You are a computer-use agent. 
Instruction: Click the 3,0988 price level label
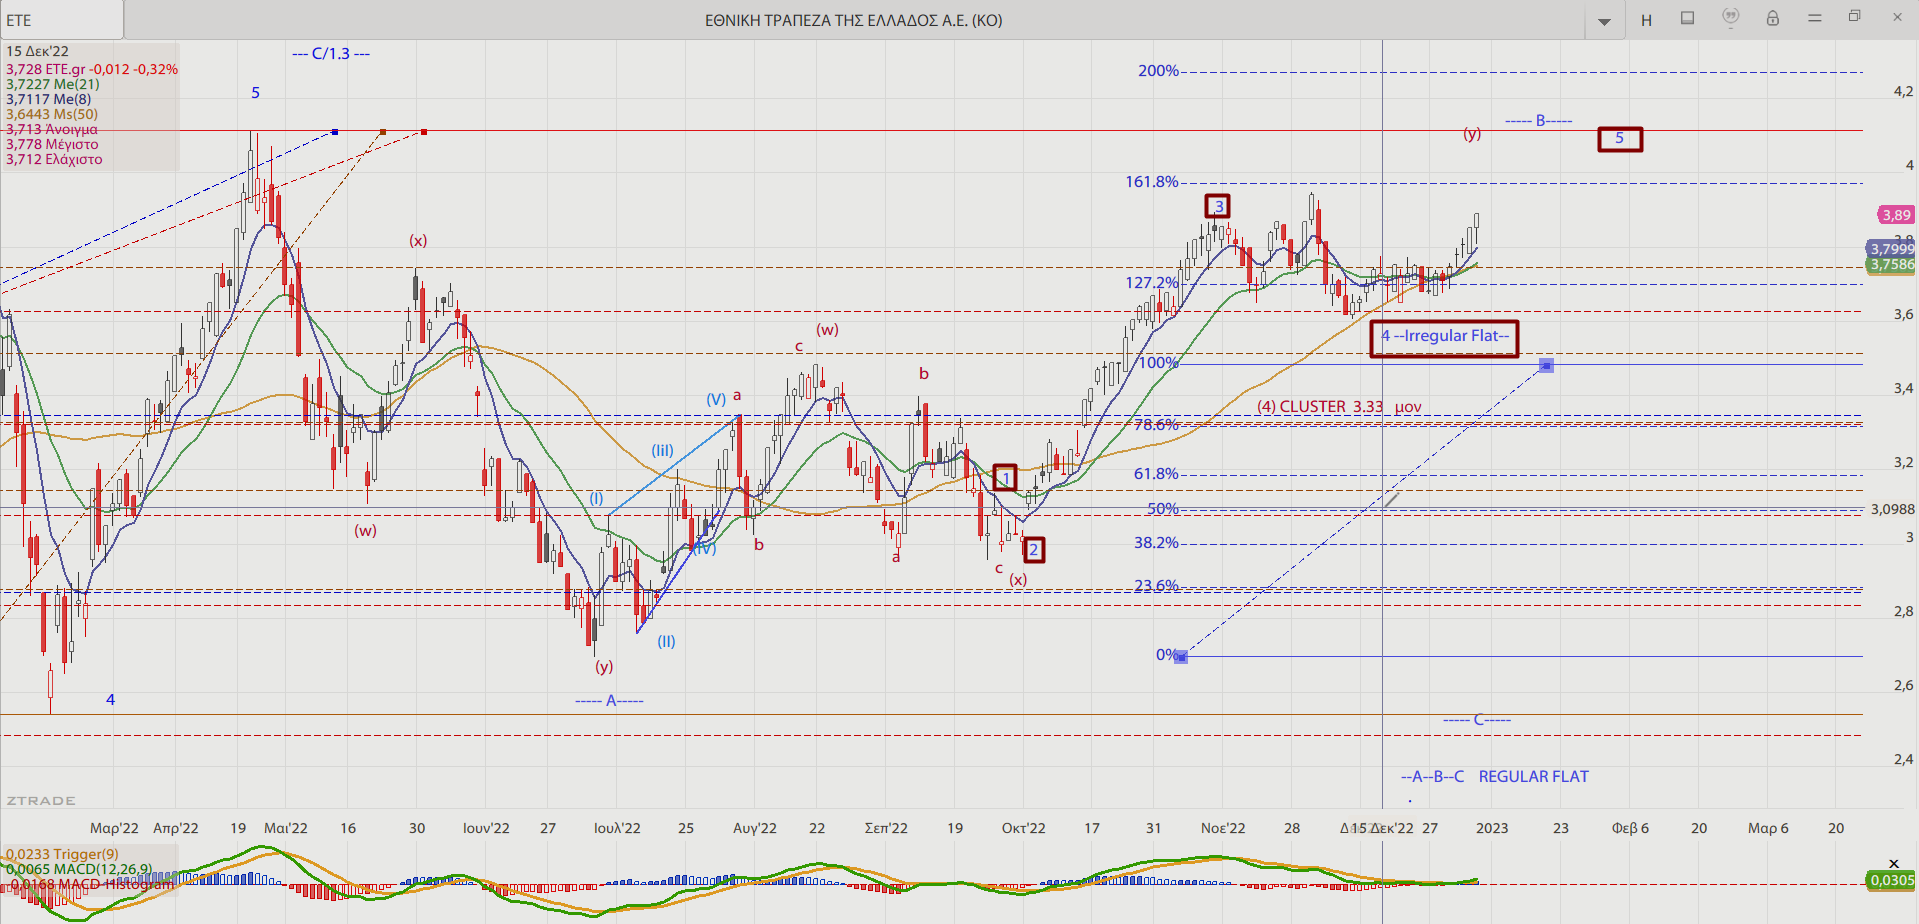pos(1892,509)
